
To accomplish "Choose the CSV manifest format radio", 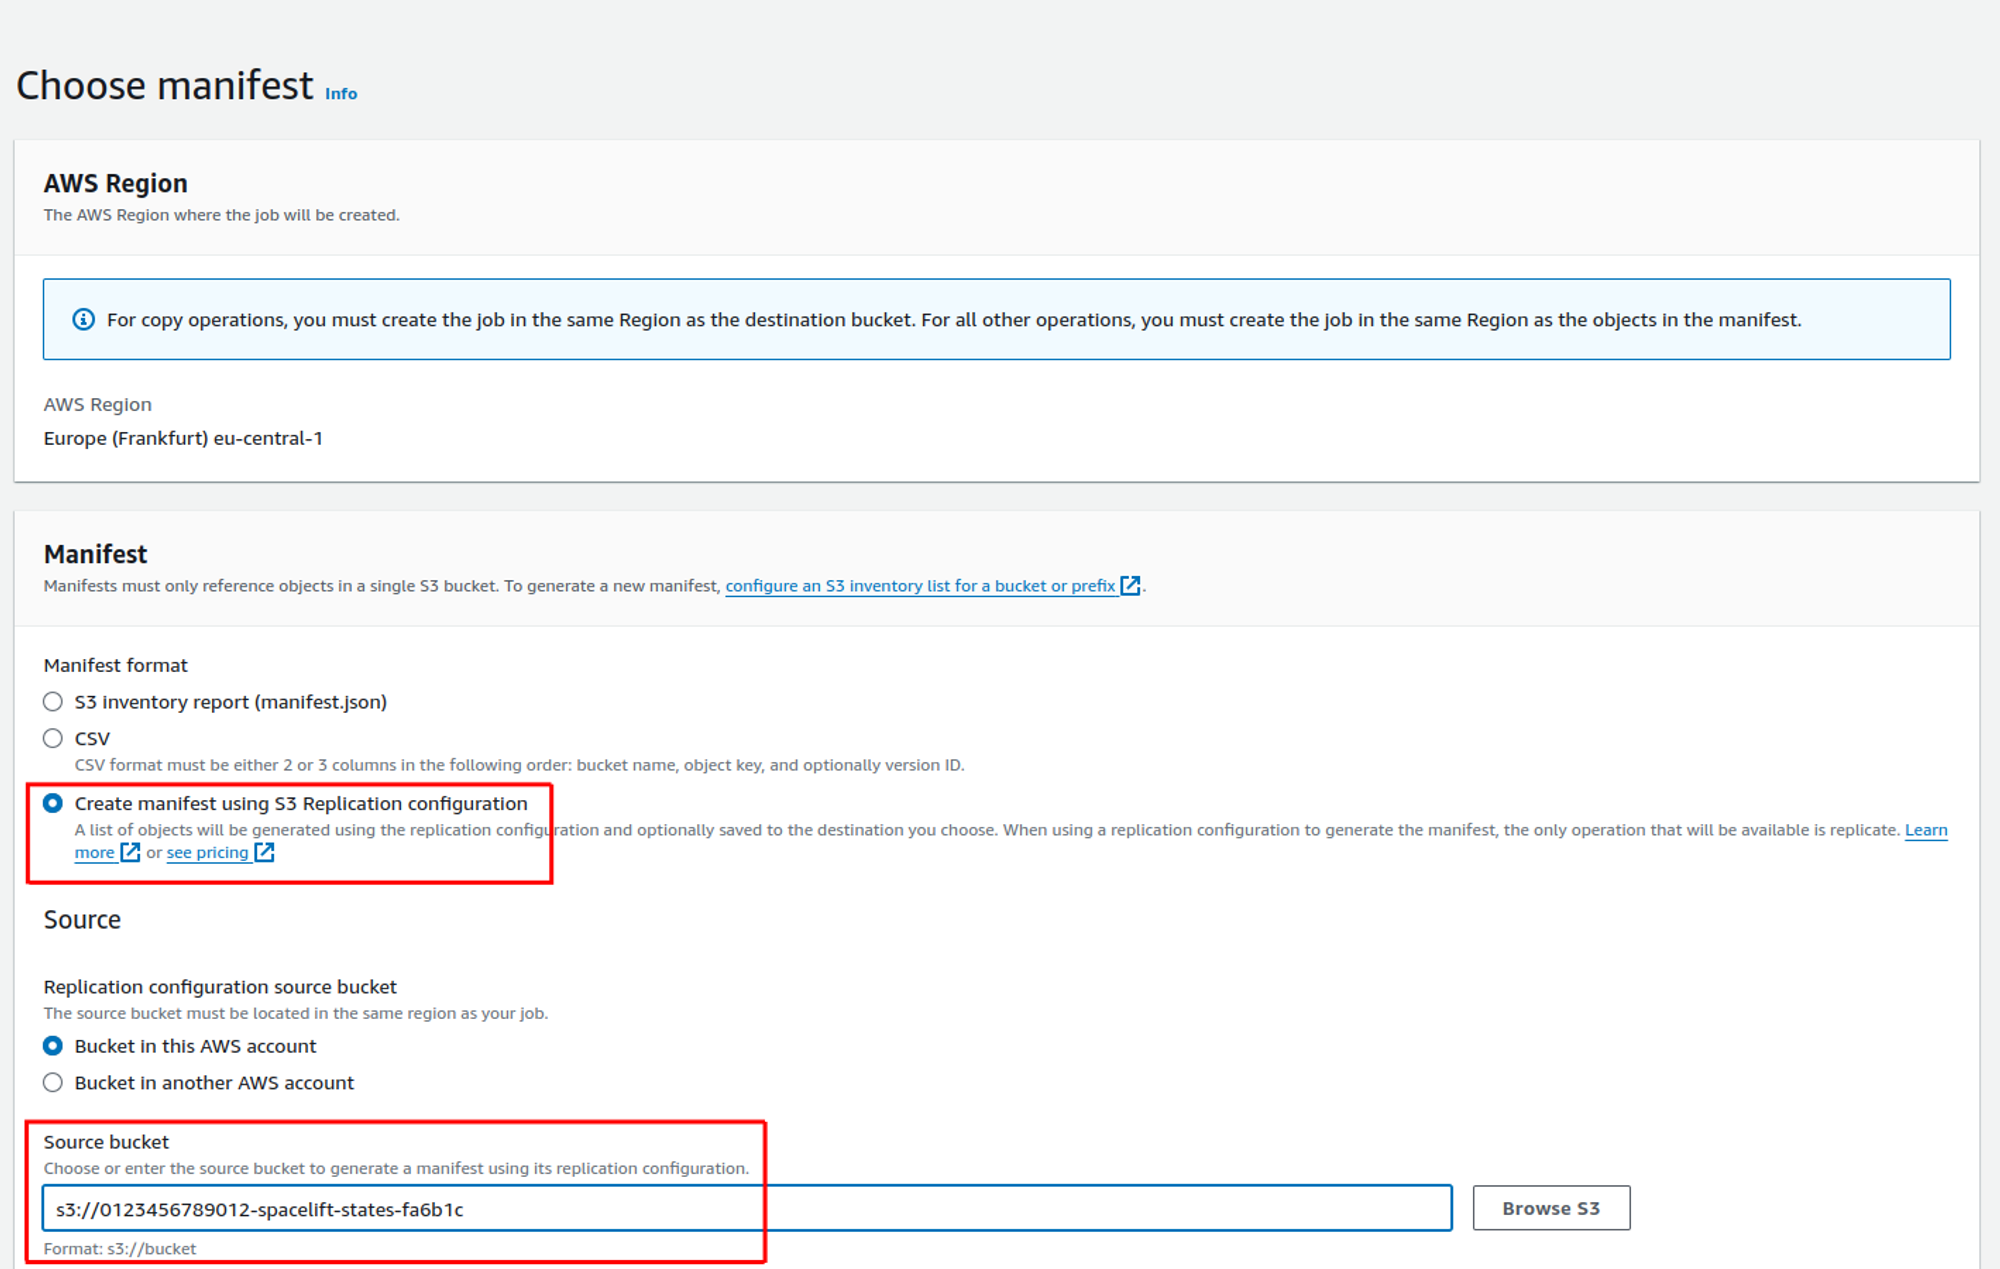I will [x=53, y=739].
